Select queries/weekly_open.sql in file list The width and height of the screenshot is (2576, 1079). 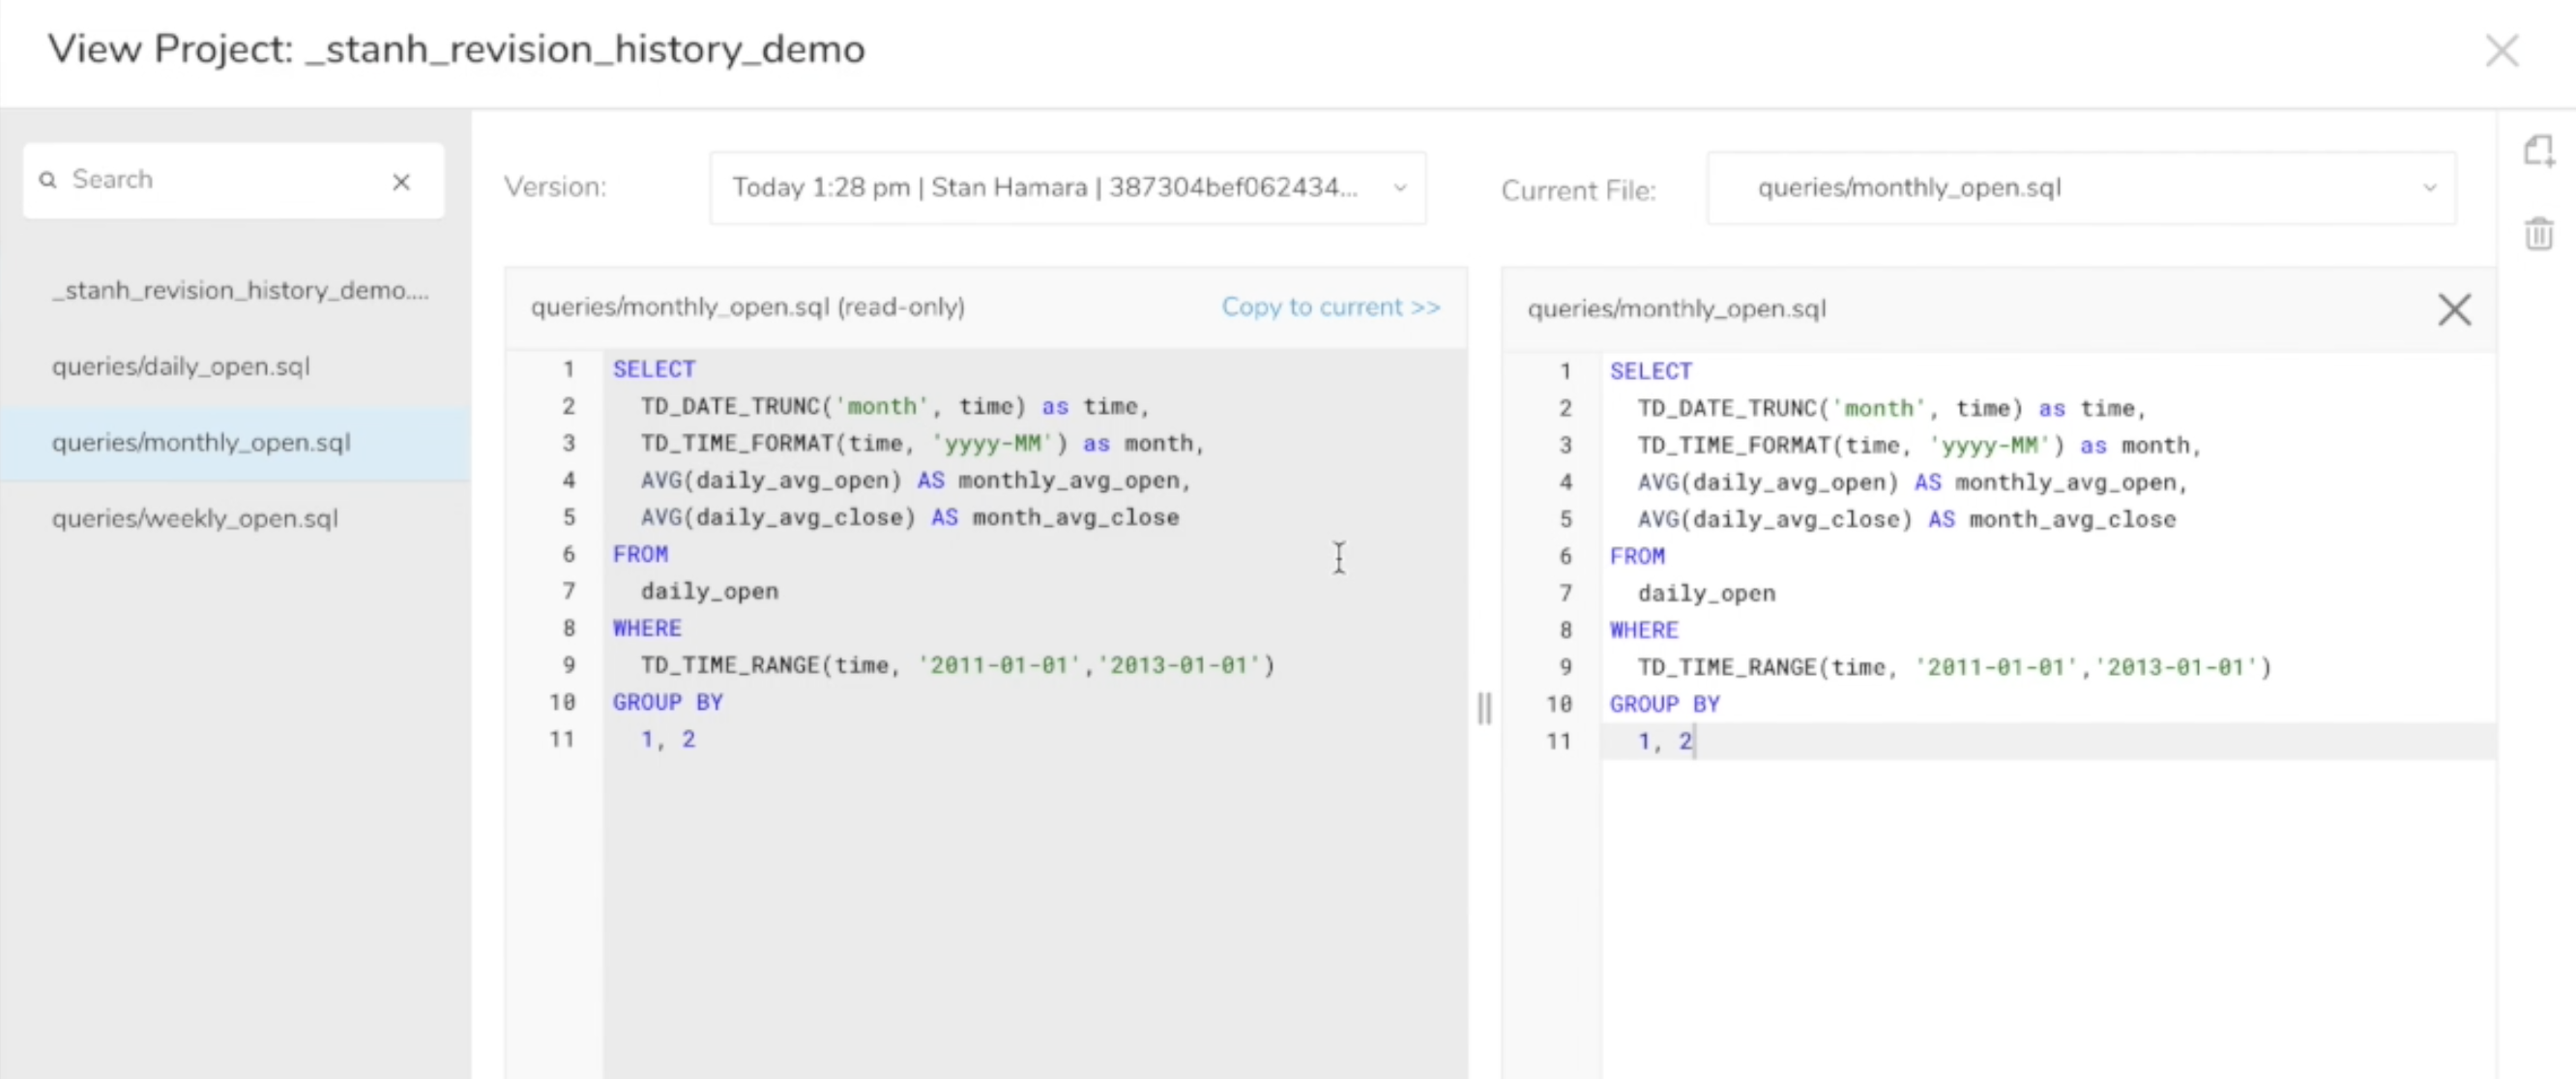[195, 519]
